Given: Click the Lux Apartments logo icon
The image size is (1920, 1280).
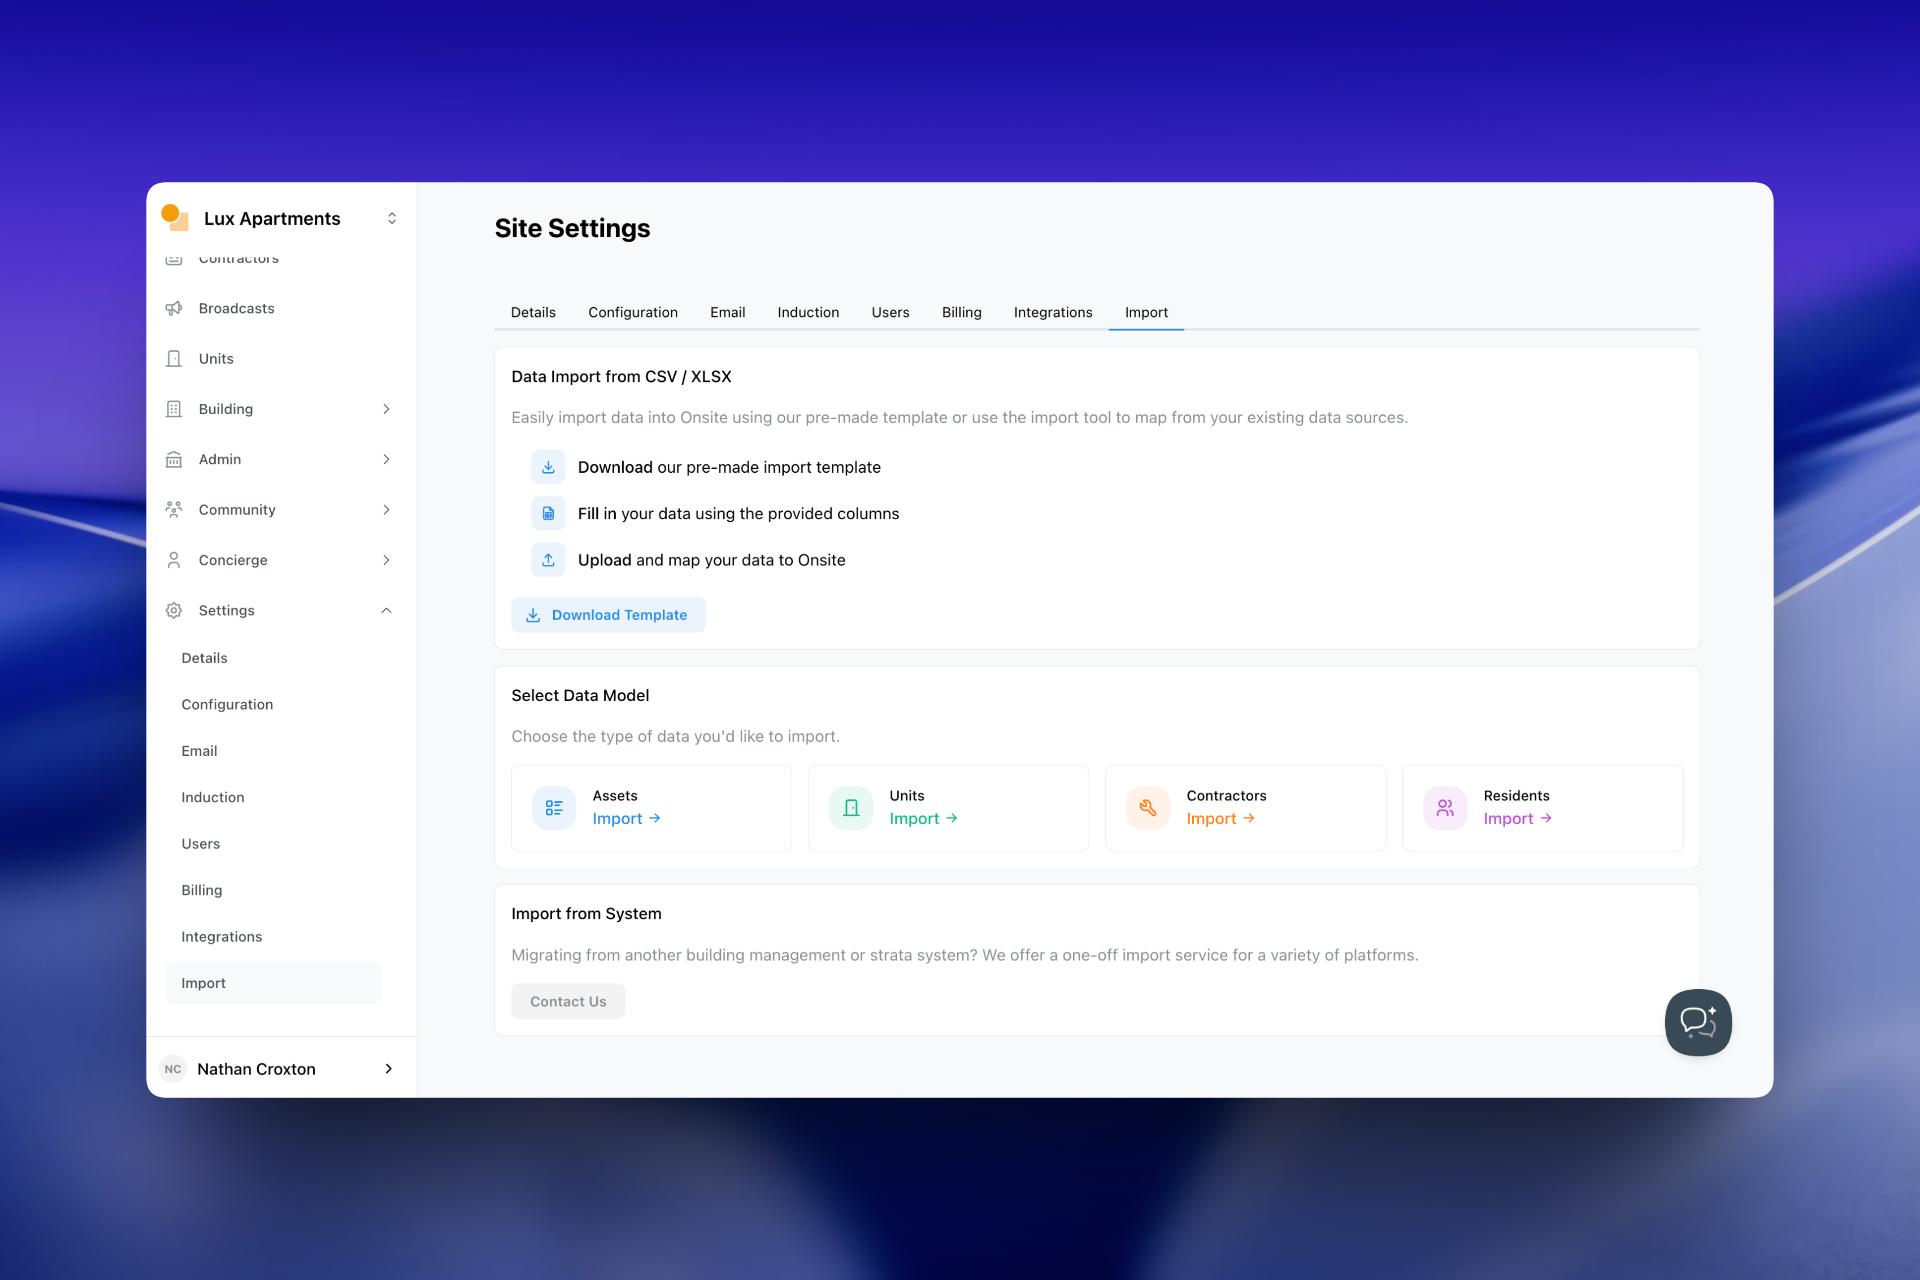Looking at the screenshot, I should [x=175, y=217].
